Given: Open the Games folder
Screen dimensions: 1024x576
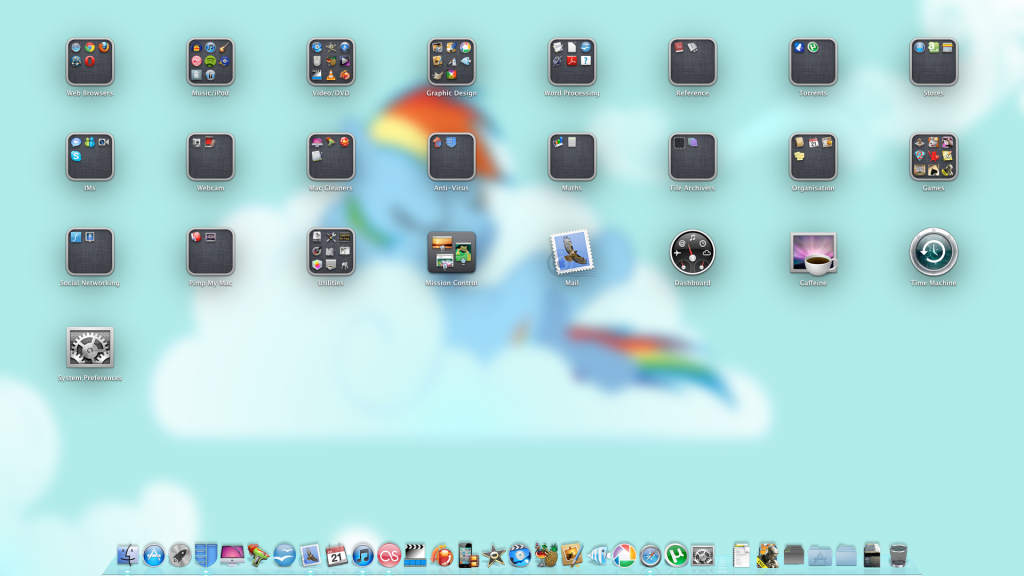Looking at the screenshot, I should pyautogui.click(x=933, y=157).
